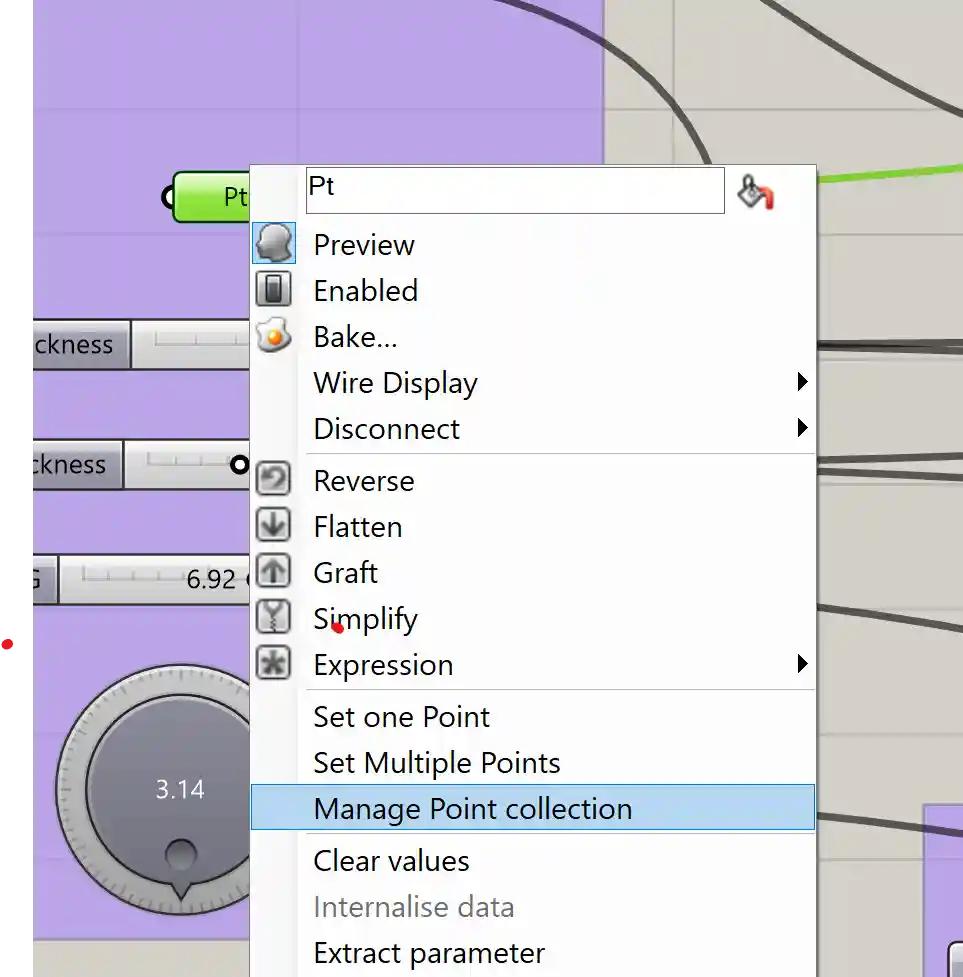Click the Expression asterisk icon
Screen dimensions: 963x977
tap(273, 664)
